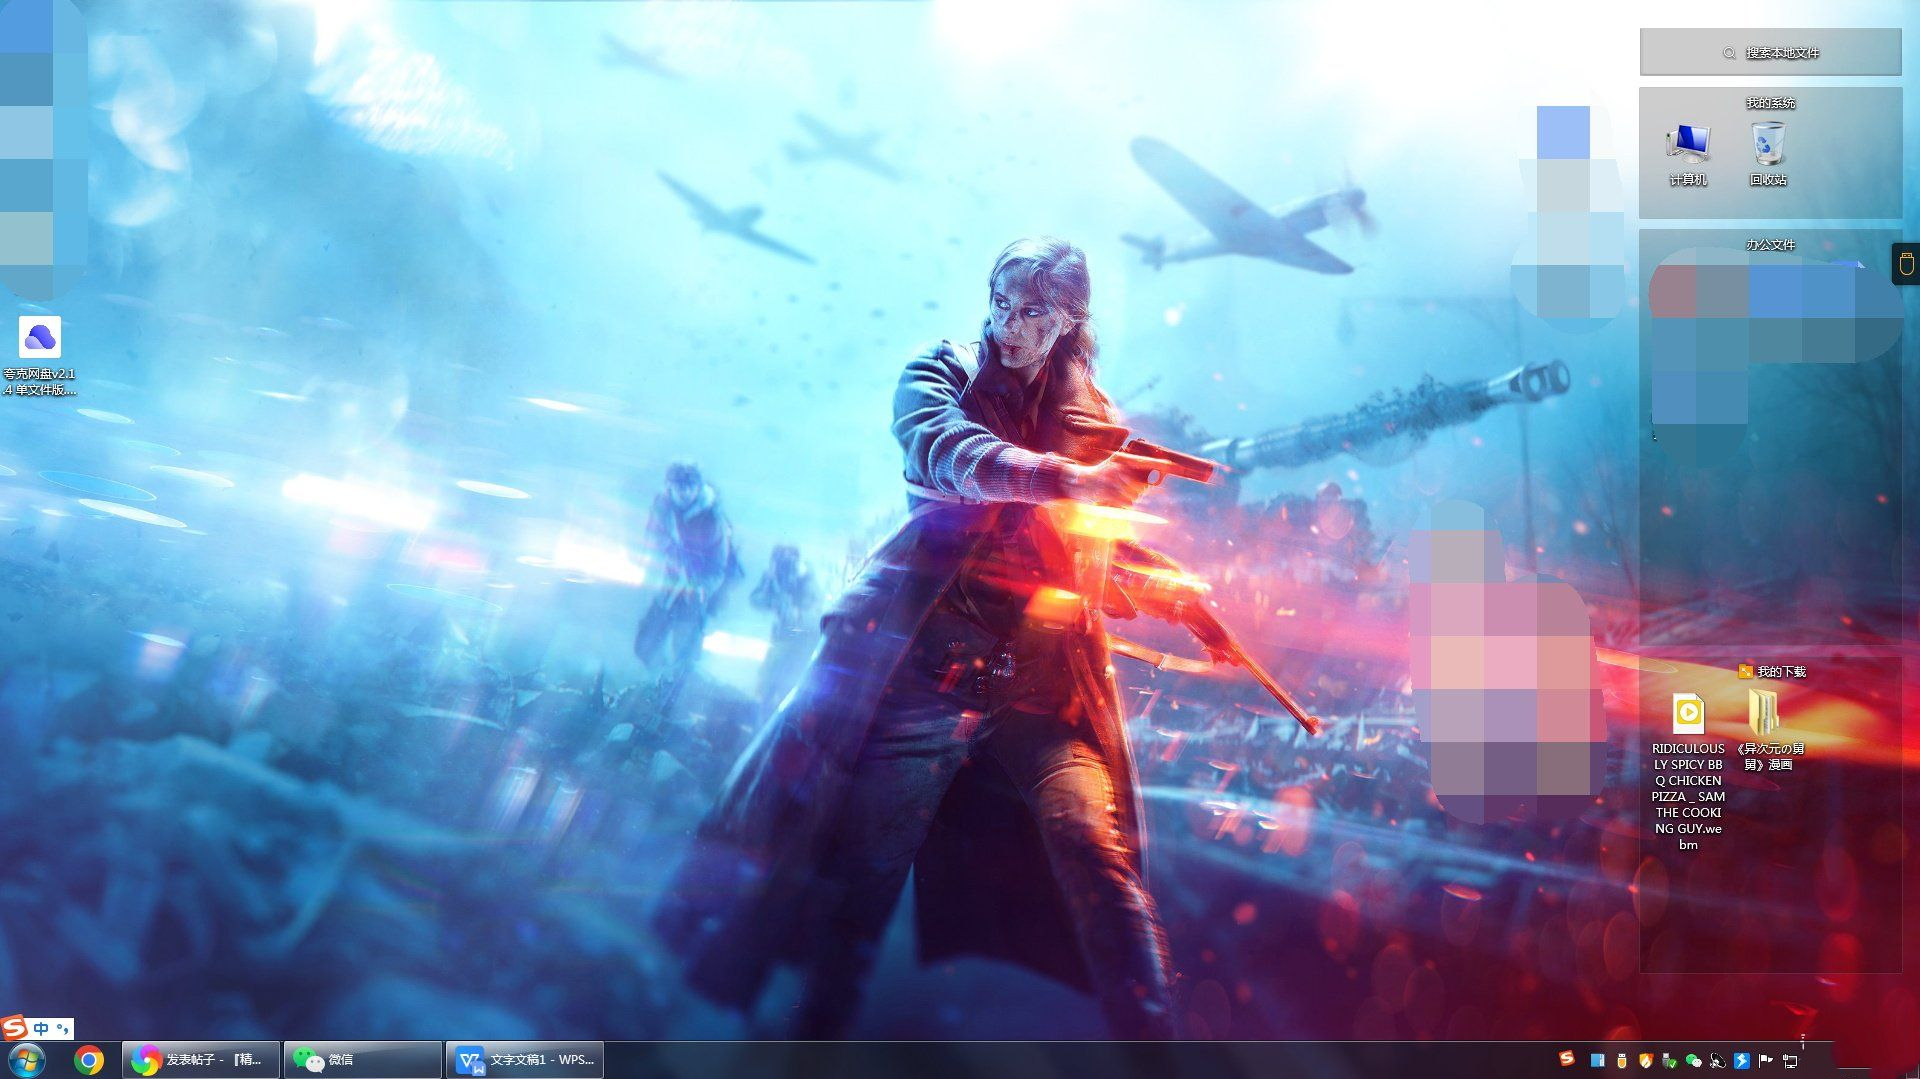Viewport: 1920px width, 1079px height.
Task: Click the safely remove hardware tray icon
Action: click(x=1669, y=1061)
